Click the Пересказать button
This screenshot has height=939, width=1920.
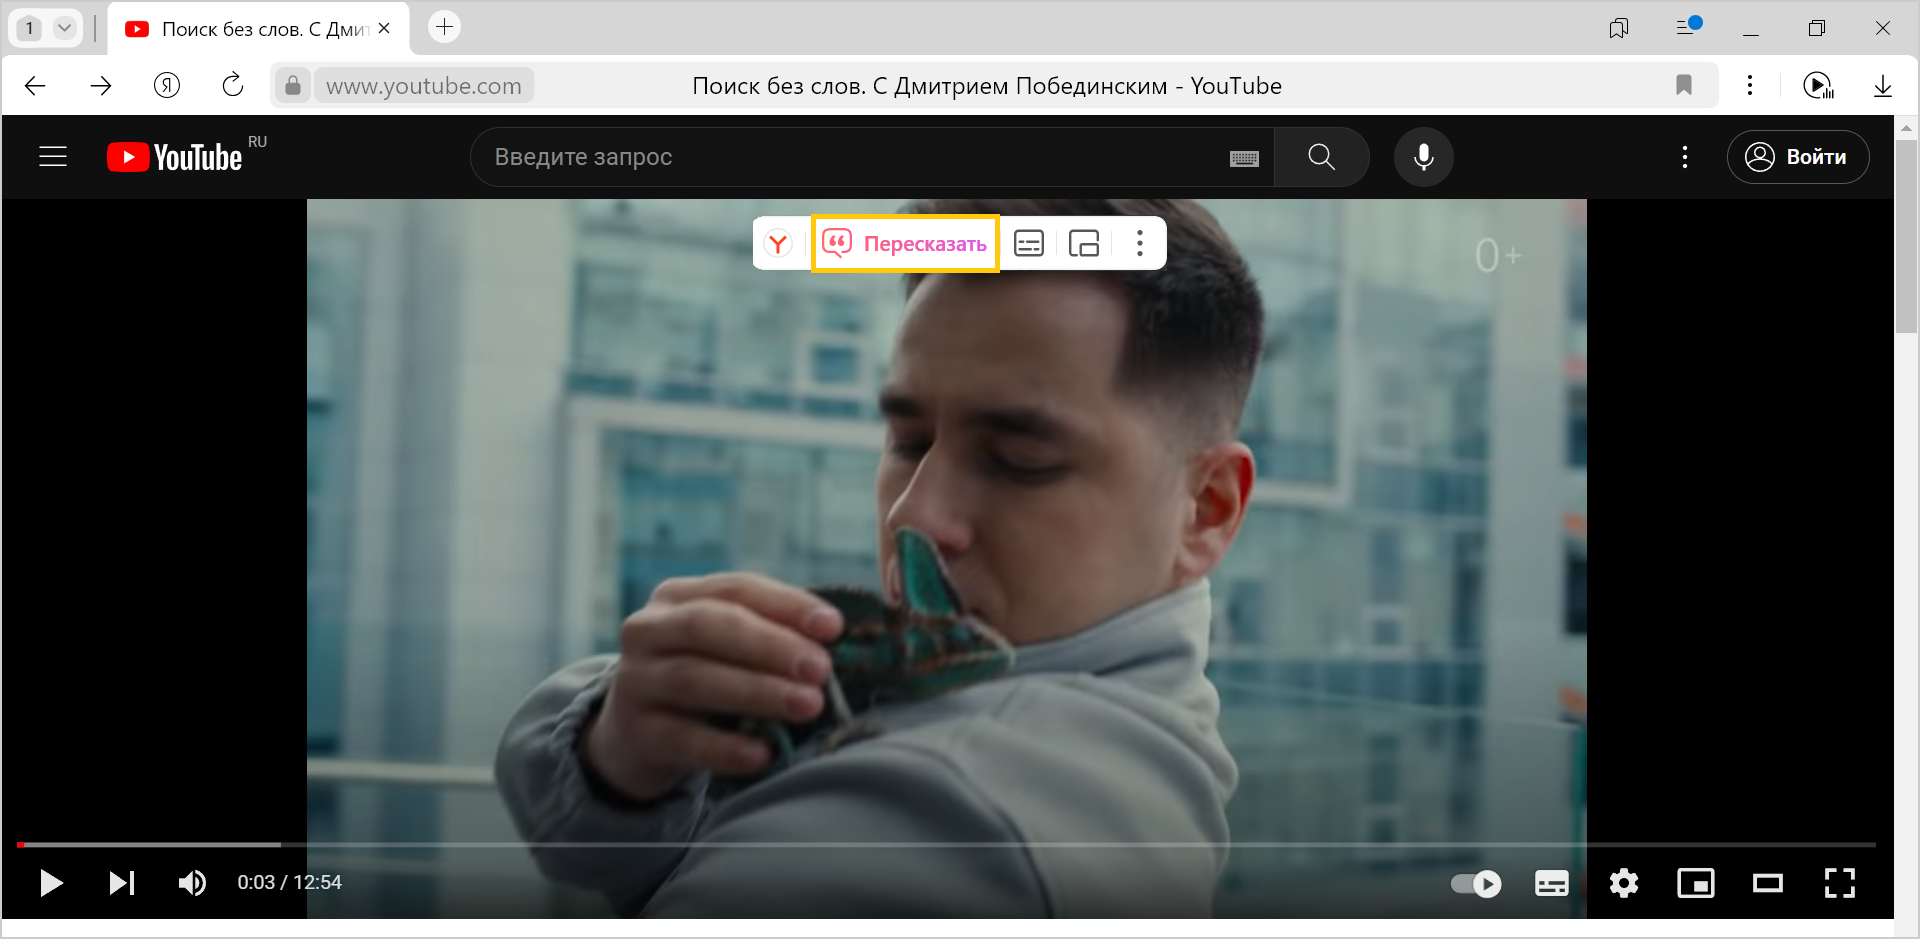[905, 242]
